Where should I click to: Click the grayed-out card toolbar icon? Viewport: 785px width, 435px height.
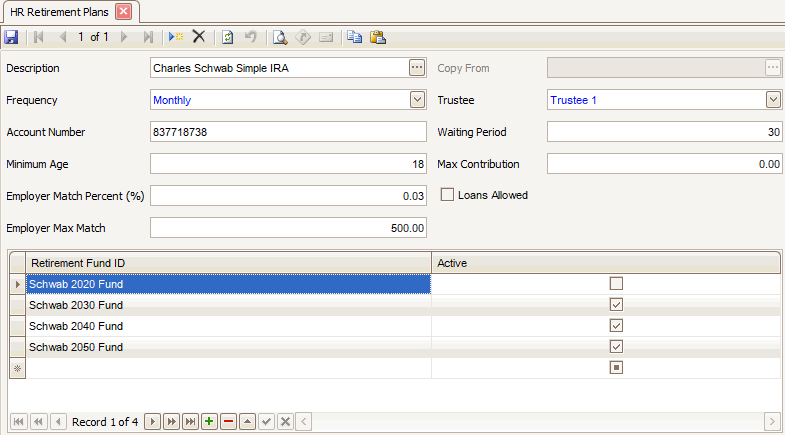[x=326, y=37]
